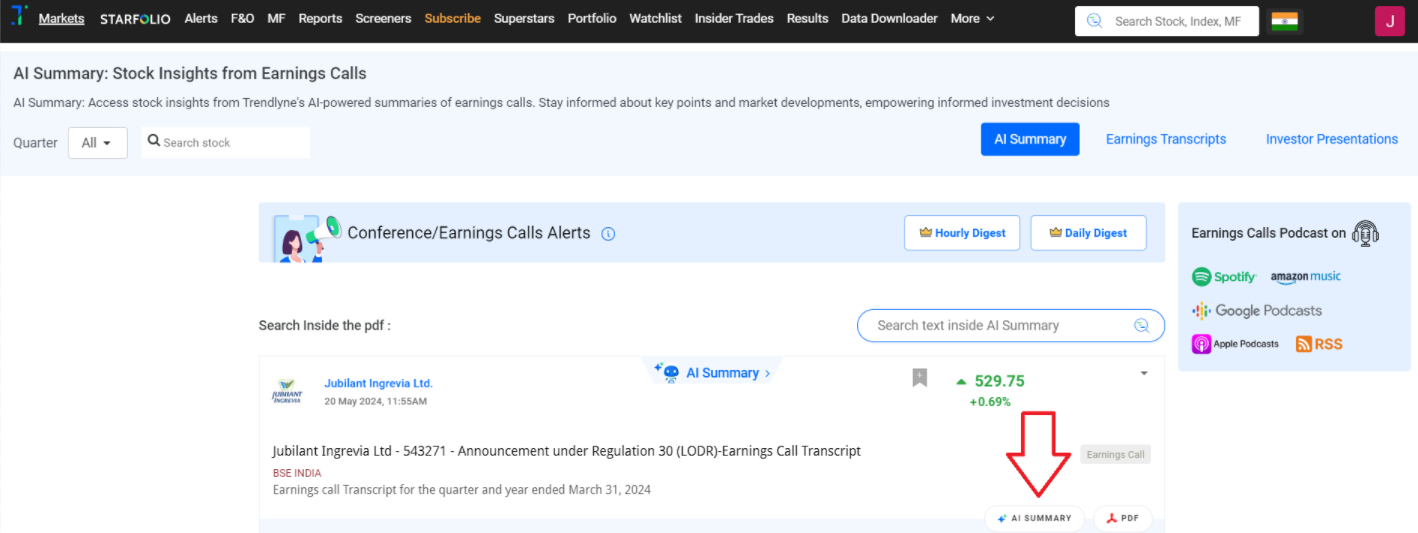Image resolution: width=1418 pixels, height=533 pixels.
Task: Click the Search text inside AI Summary field
Action: [x=1011, y=325]
